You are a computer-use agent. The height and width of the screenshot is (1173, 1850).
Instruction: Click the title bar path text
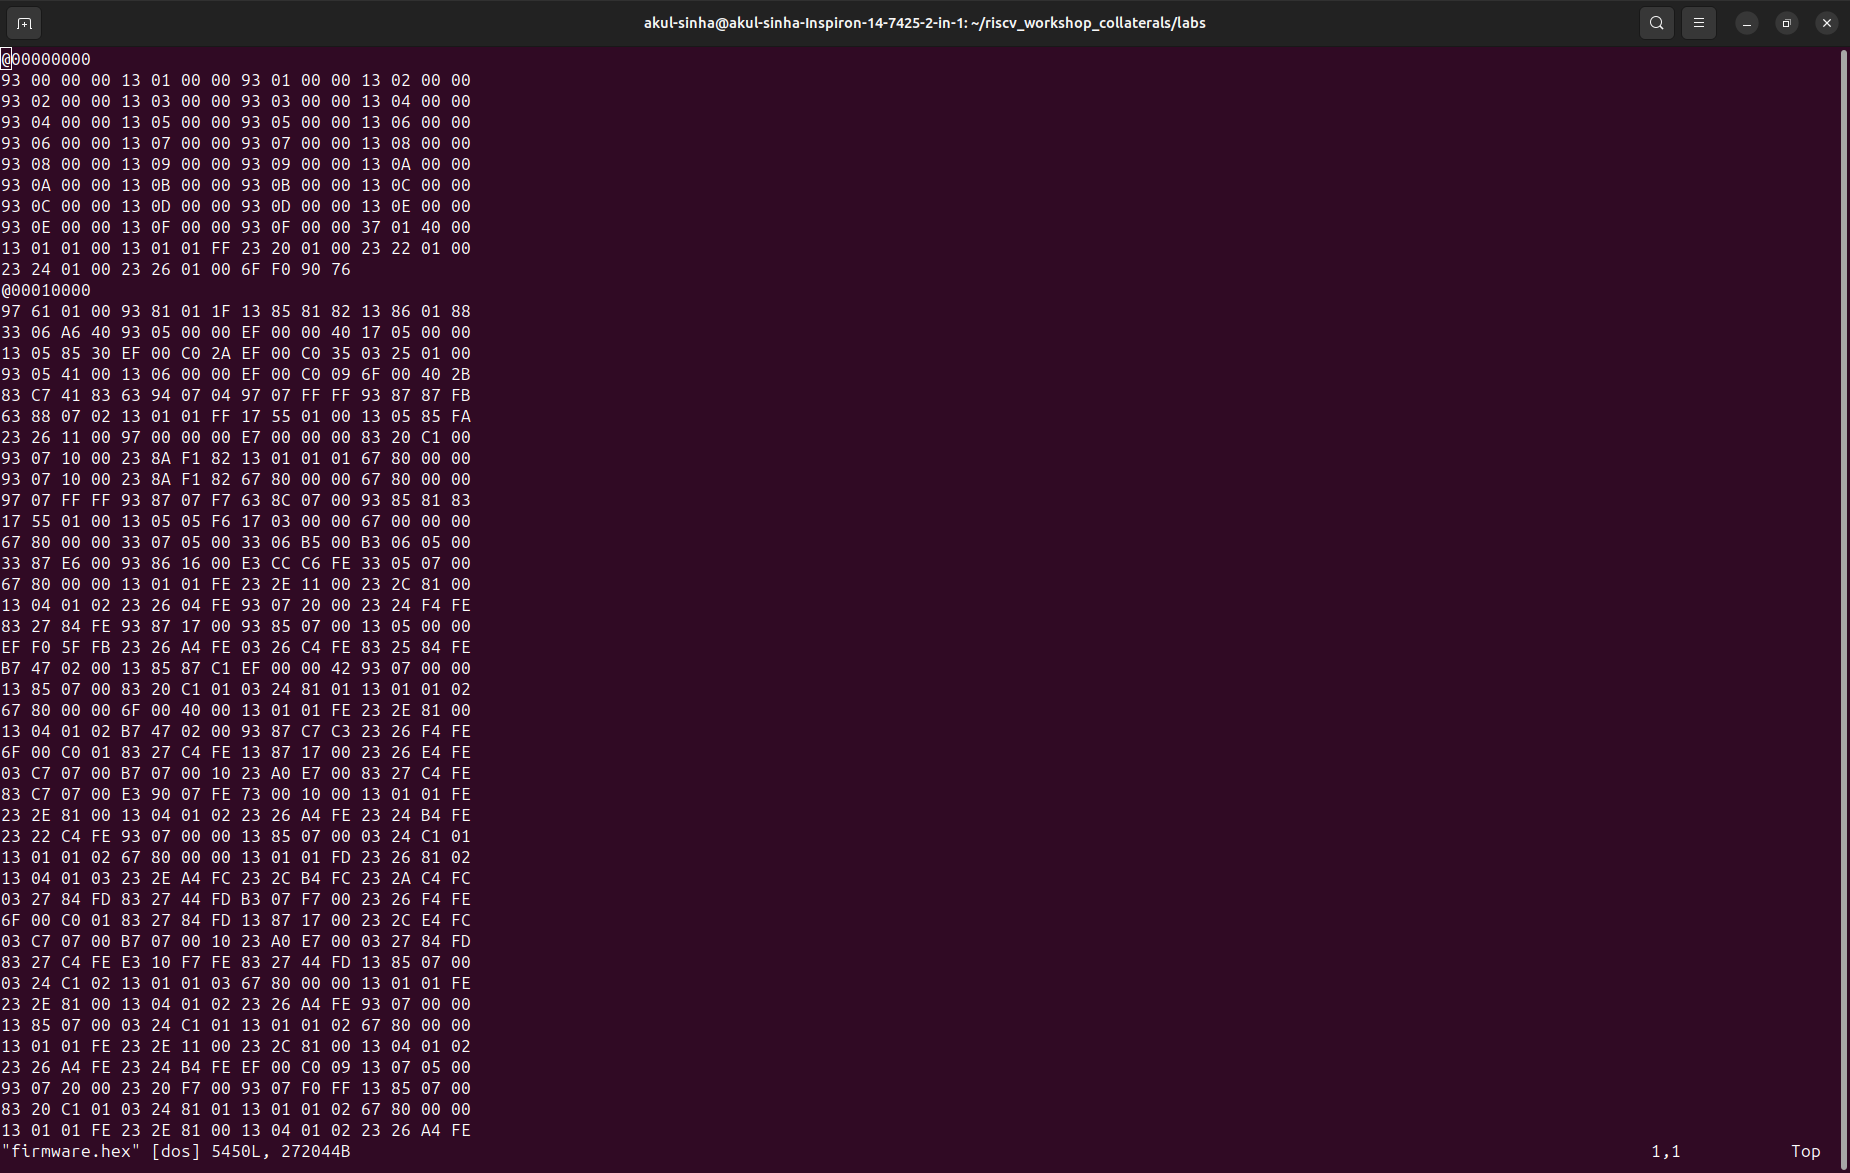click(925, 22)
